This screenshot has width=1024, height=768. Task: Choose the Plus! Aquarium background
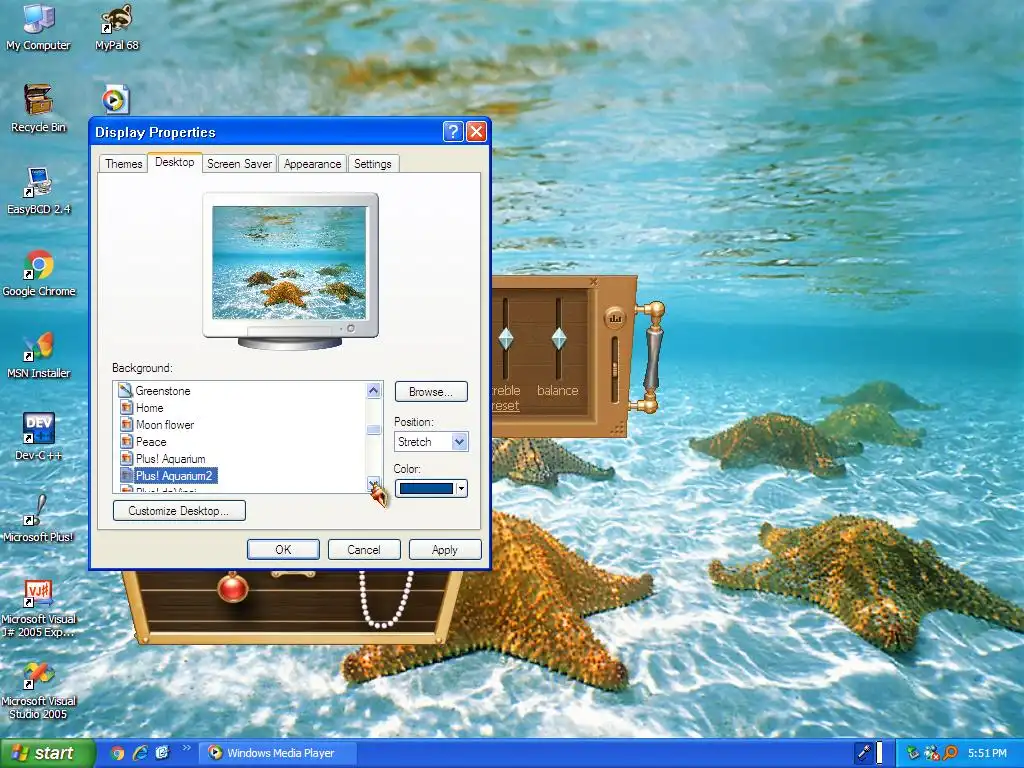(170, 458)
